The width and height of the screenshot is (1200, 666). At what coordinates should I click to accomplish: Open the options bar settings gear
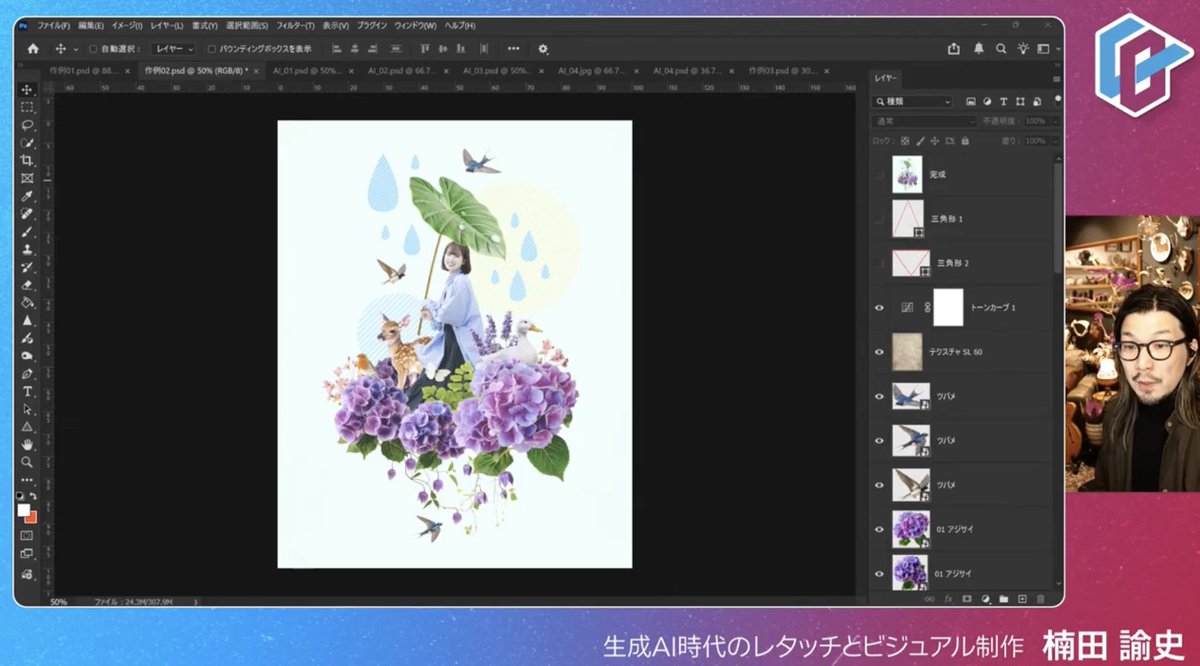tap(543, 48)
